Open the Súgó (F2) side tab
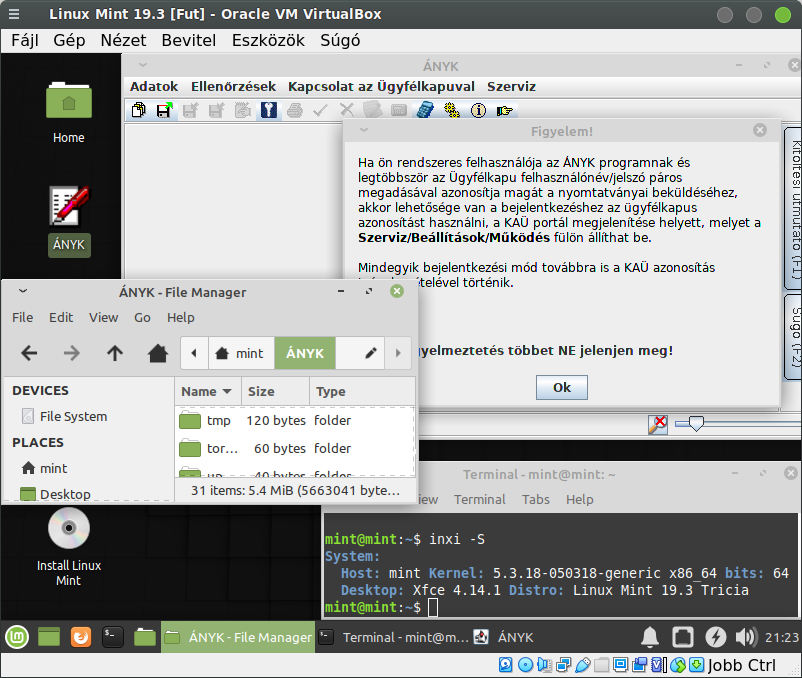This screenshot has width=802, height=678. [x=794, y=336]
